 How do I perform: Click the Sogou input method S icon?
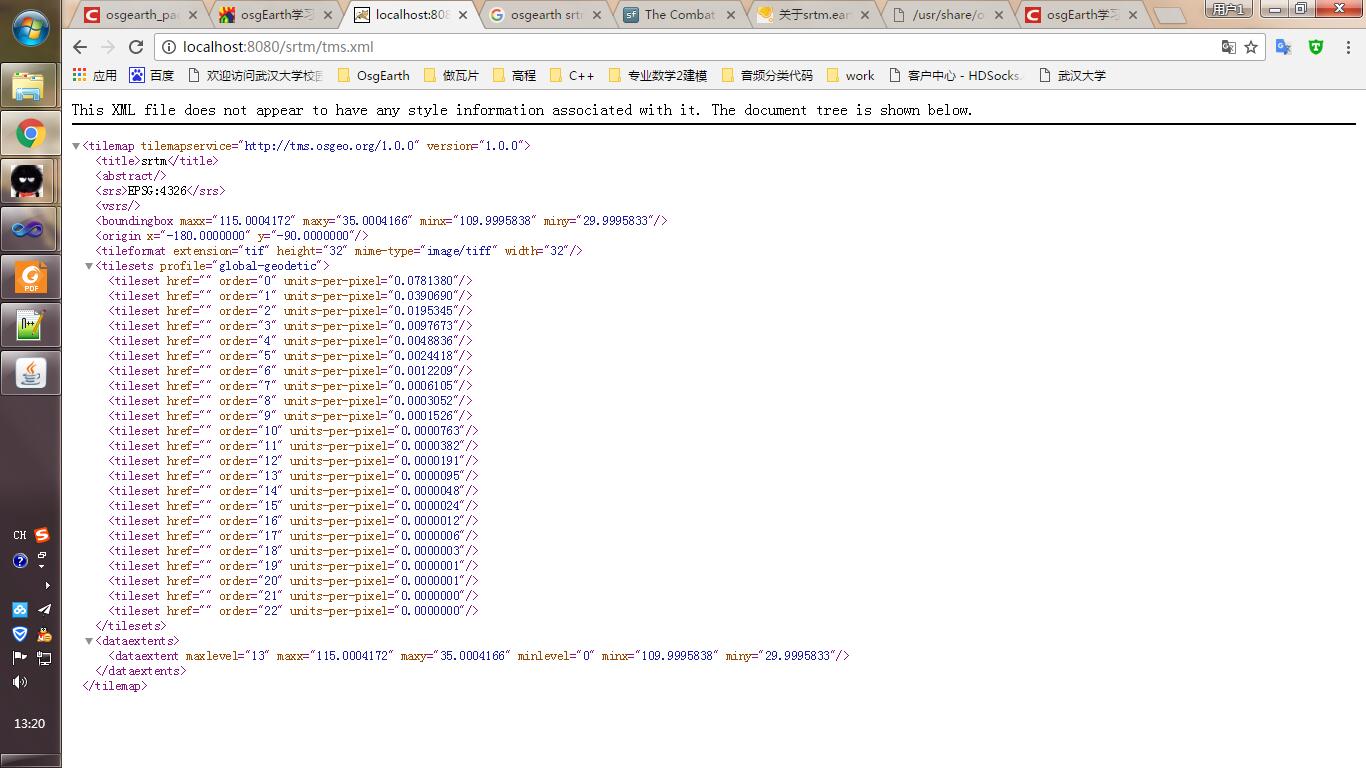[41, 535]
